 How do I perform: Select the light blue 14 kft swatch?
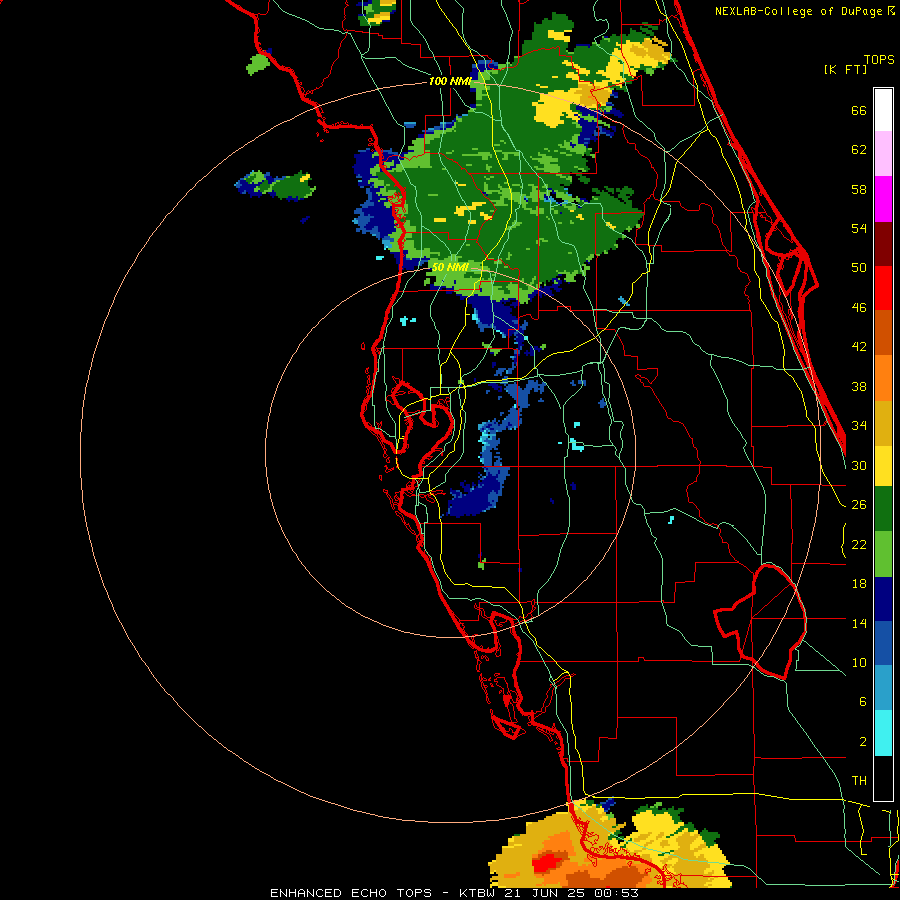tap(883, 688)
